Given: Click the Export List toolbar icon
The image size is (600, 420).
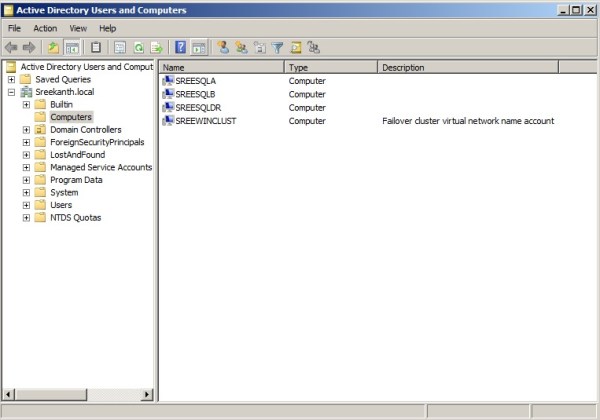Looking at the screenshot, I should [156, 47].
